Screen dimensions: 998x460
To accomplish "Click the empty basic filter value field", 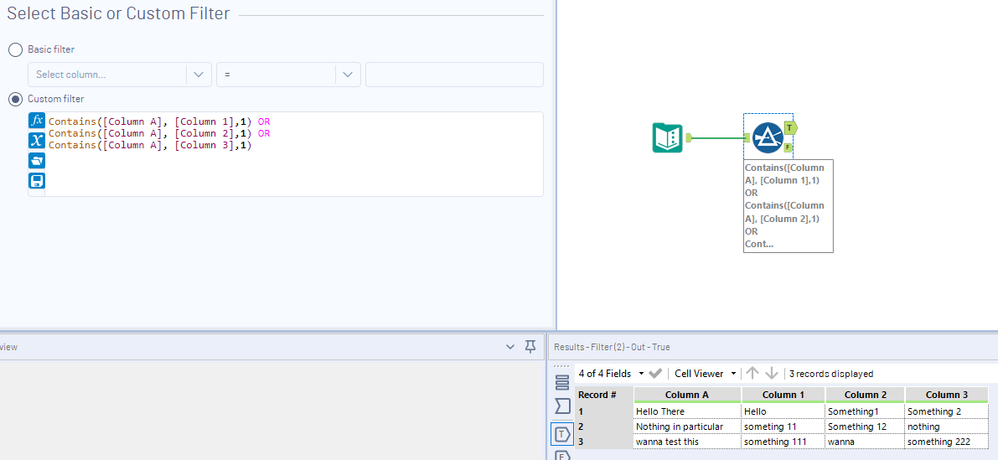I will click(454, 74).
